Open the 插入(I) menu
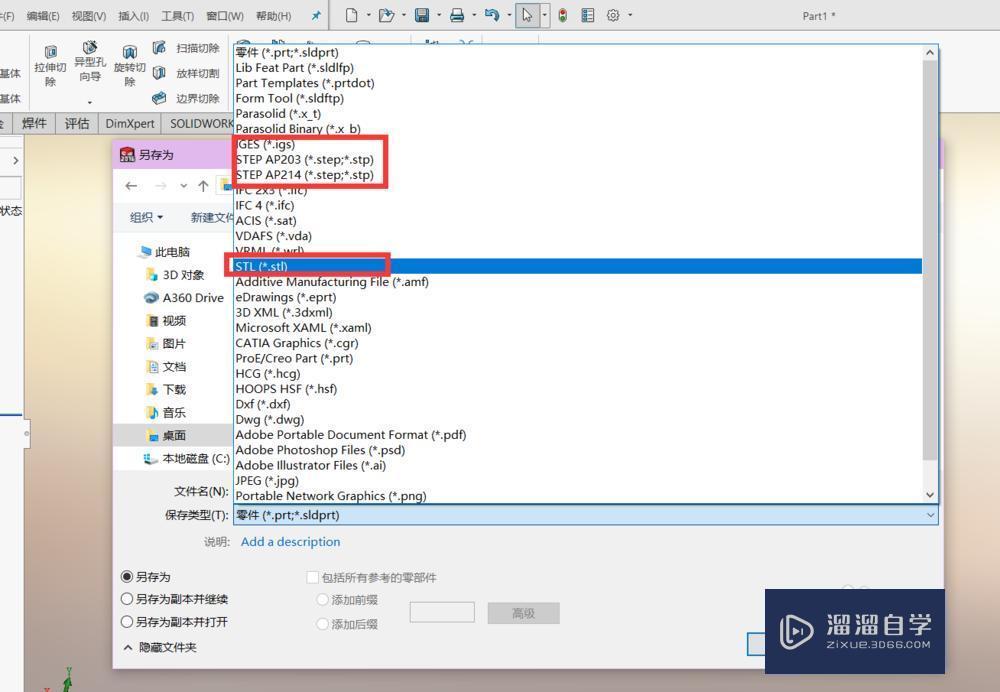Screen dimensions: 1000x692 point(133,16)
